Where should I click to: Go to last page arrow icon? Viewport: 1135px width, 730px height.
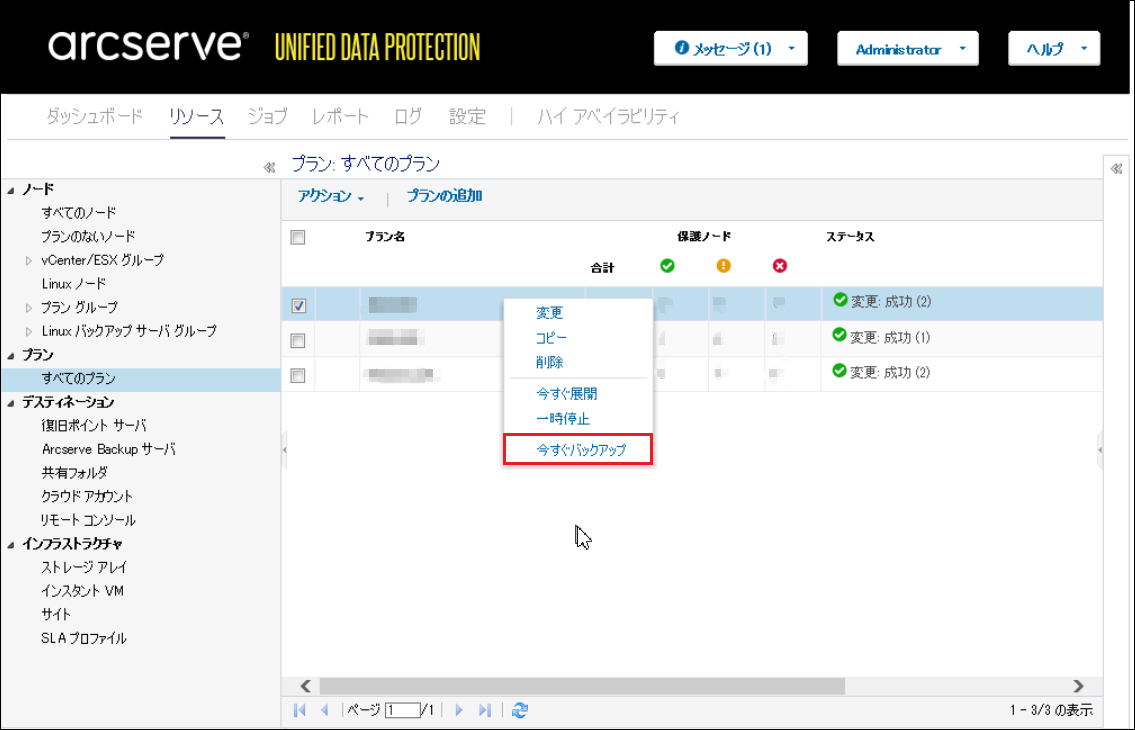click(x=485, y=710)
